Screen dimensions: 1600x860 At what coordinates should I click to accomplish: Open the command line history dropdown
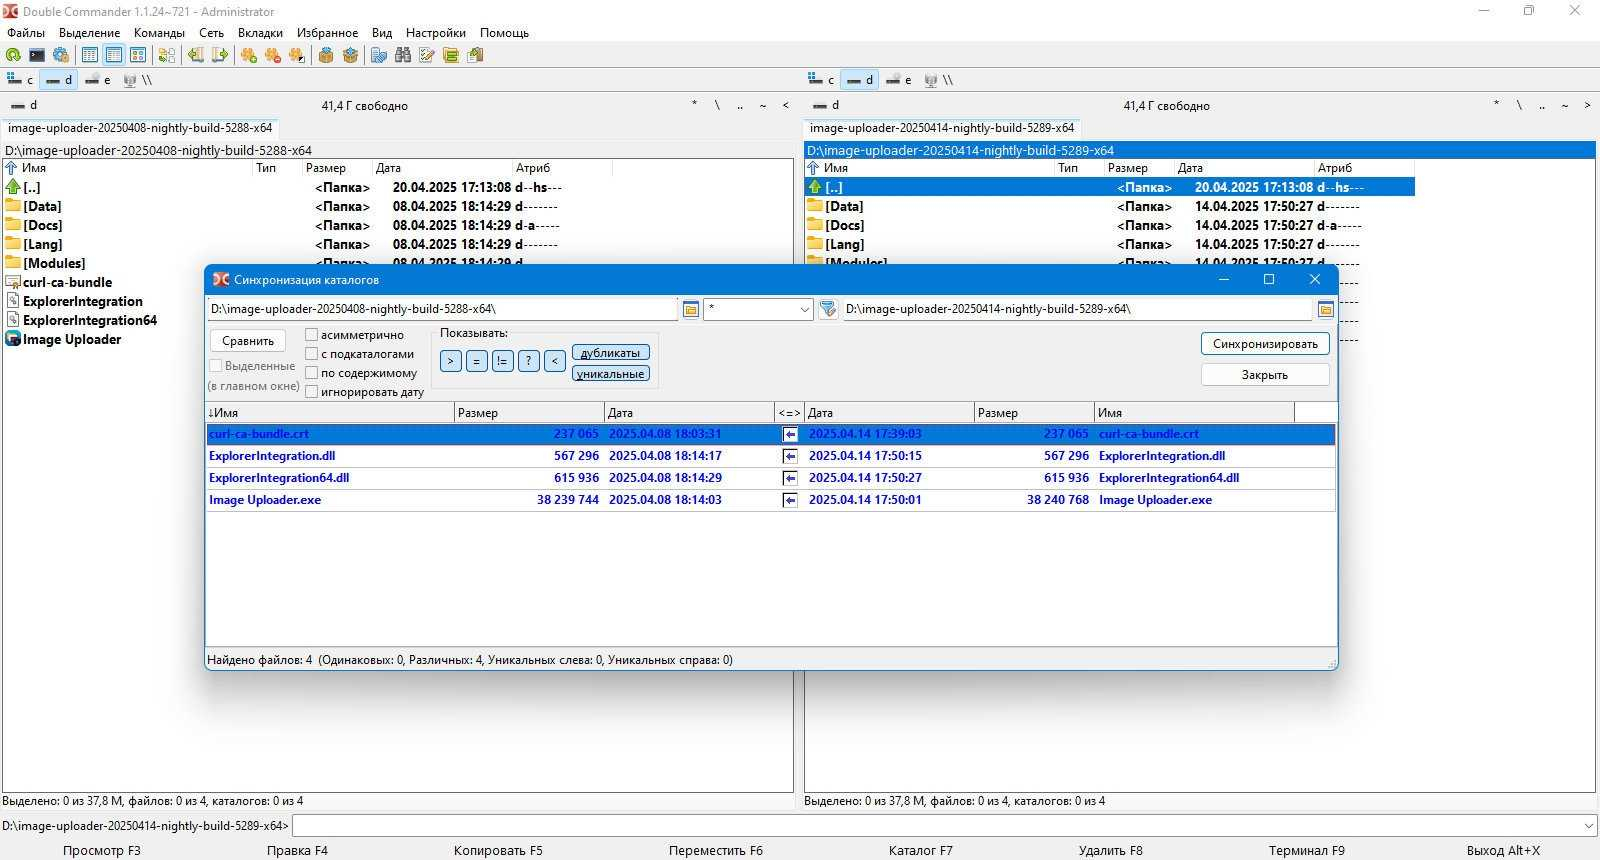[1588, 826]
